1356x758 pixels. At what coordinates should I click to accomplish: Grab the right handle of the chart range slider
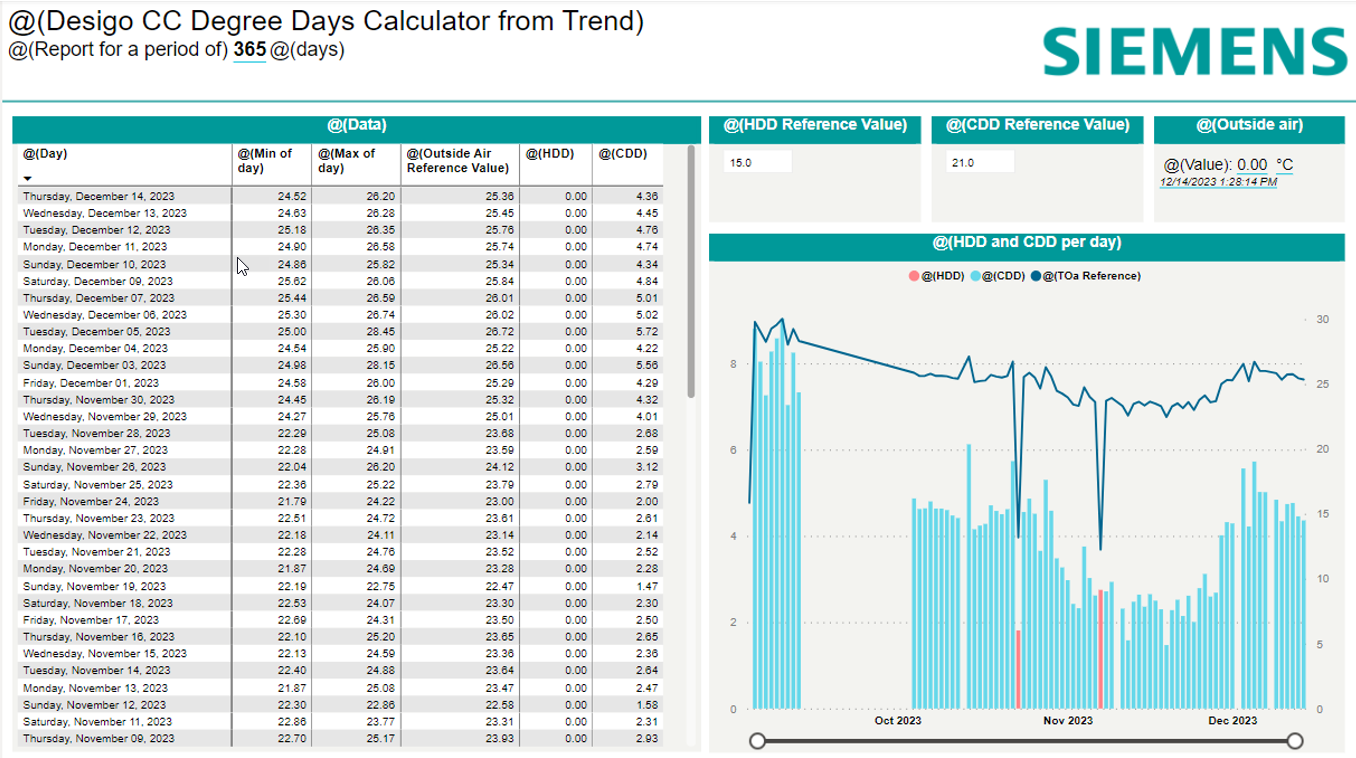1295,740
